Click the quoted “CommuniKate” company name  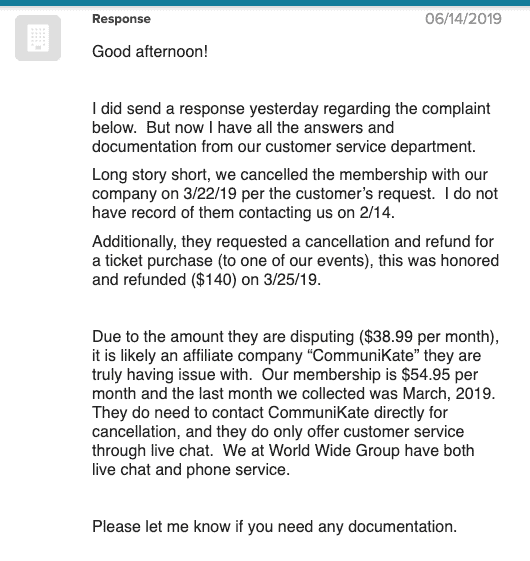pos(363,356)
